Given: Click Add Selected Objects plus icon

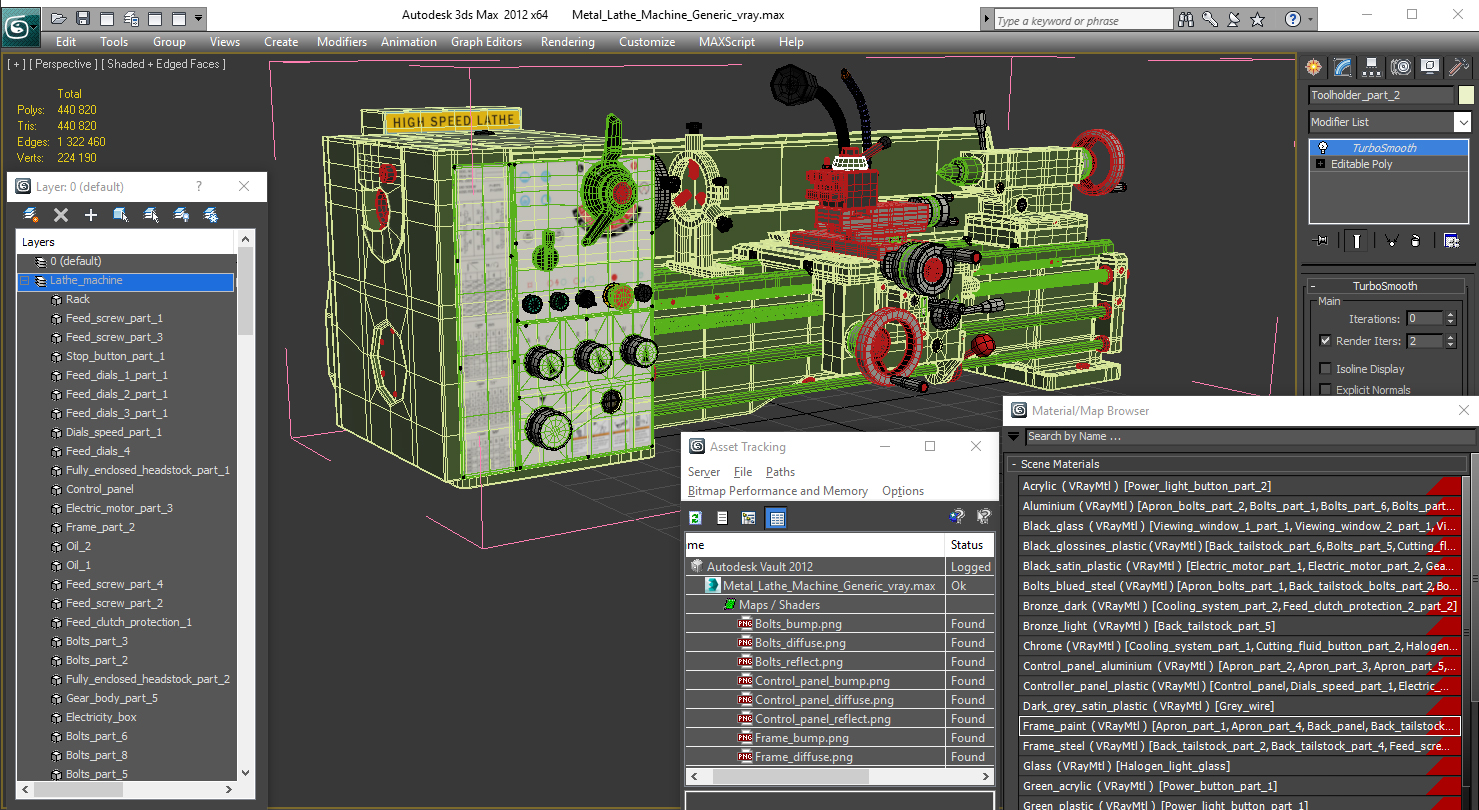Looking at the screenshot, I should pyautogui.click(x=91, y=215).
